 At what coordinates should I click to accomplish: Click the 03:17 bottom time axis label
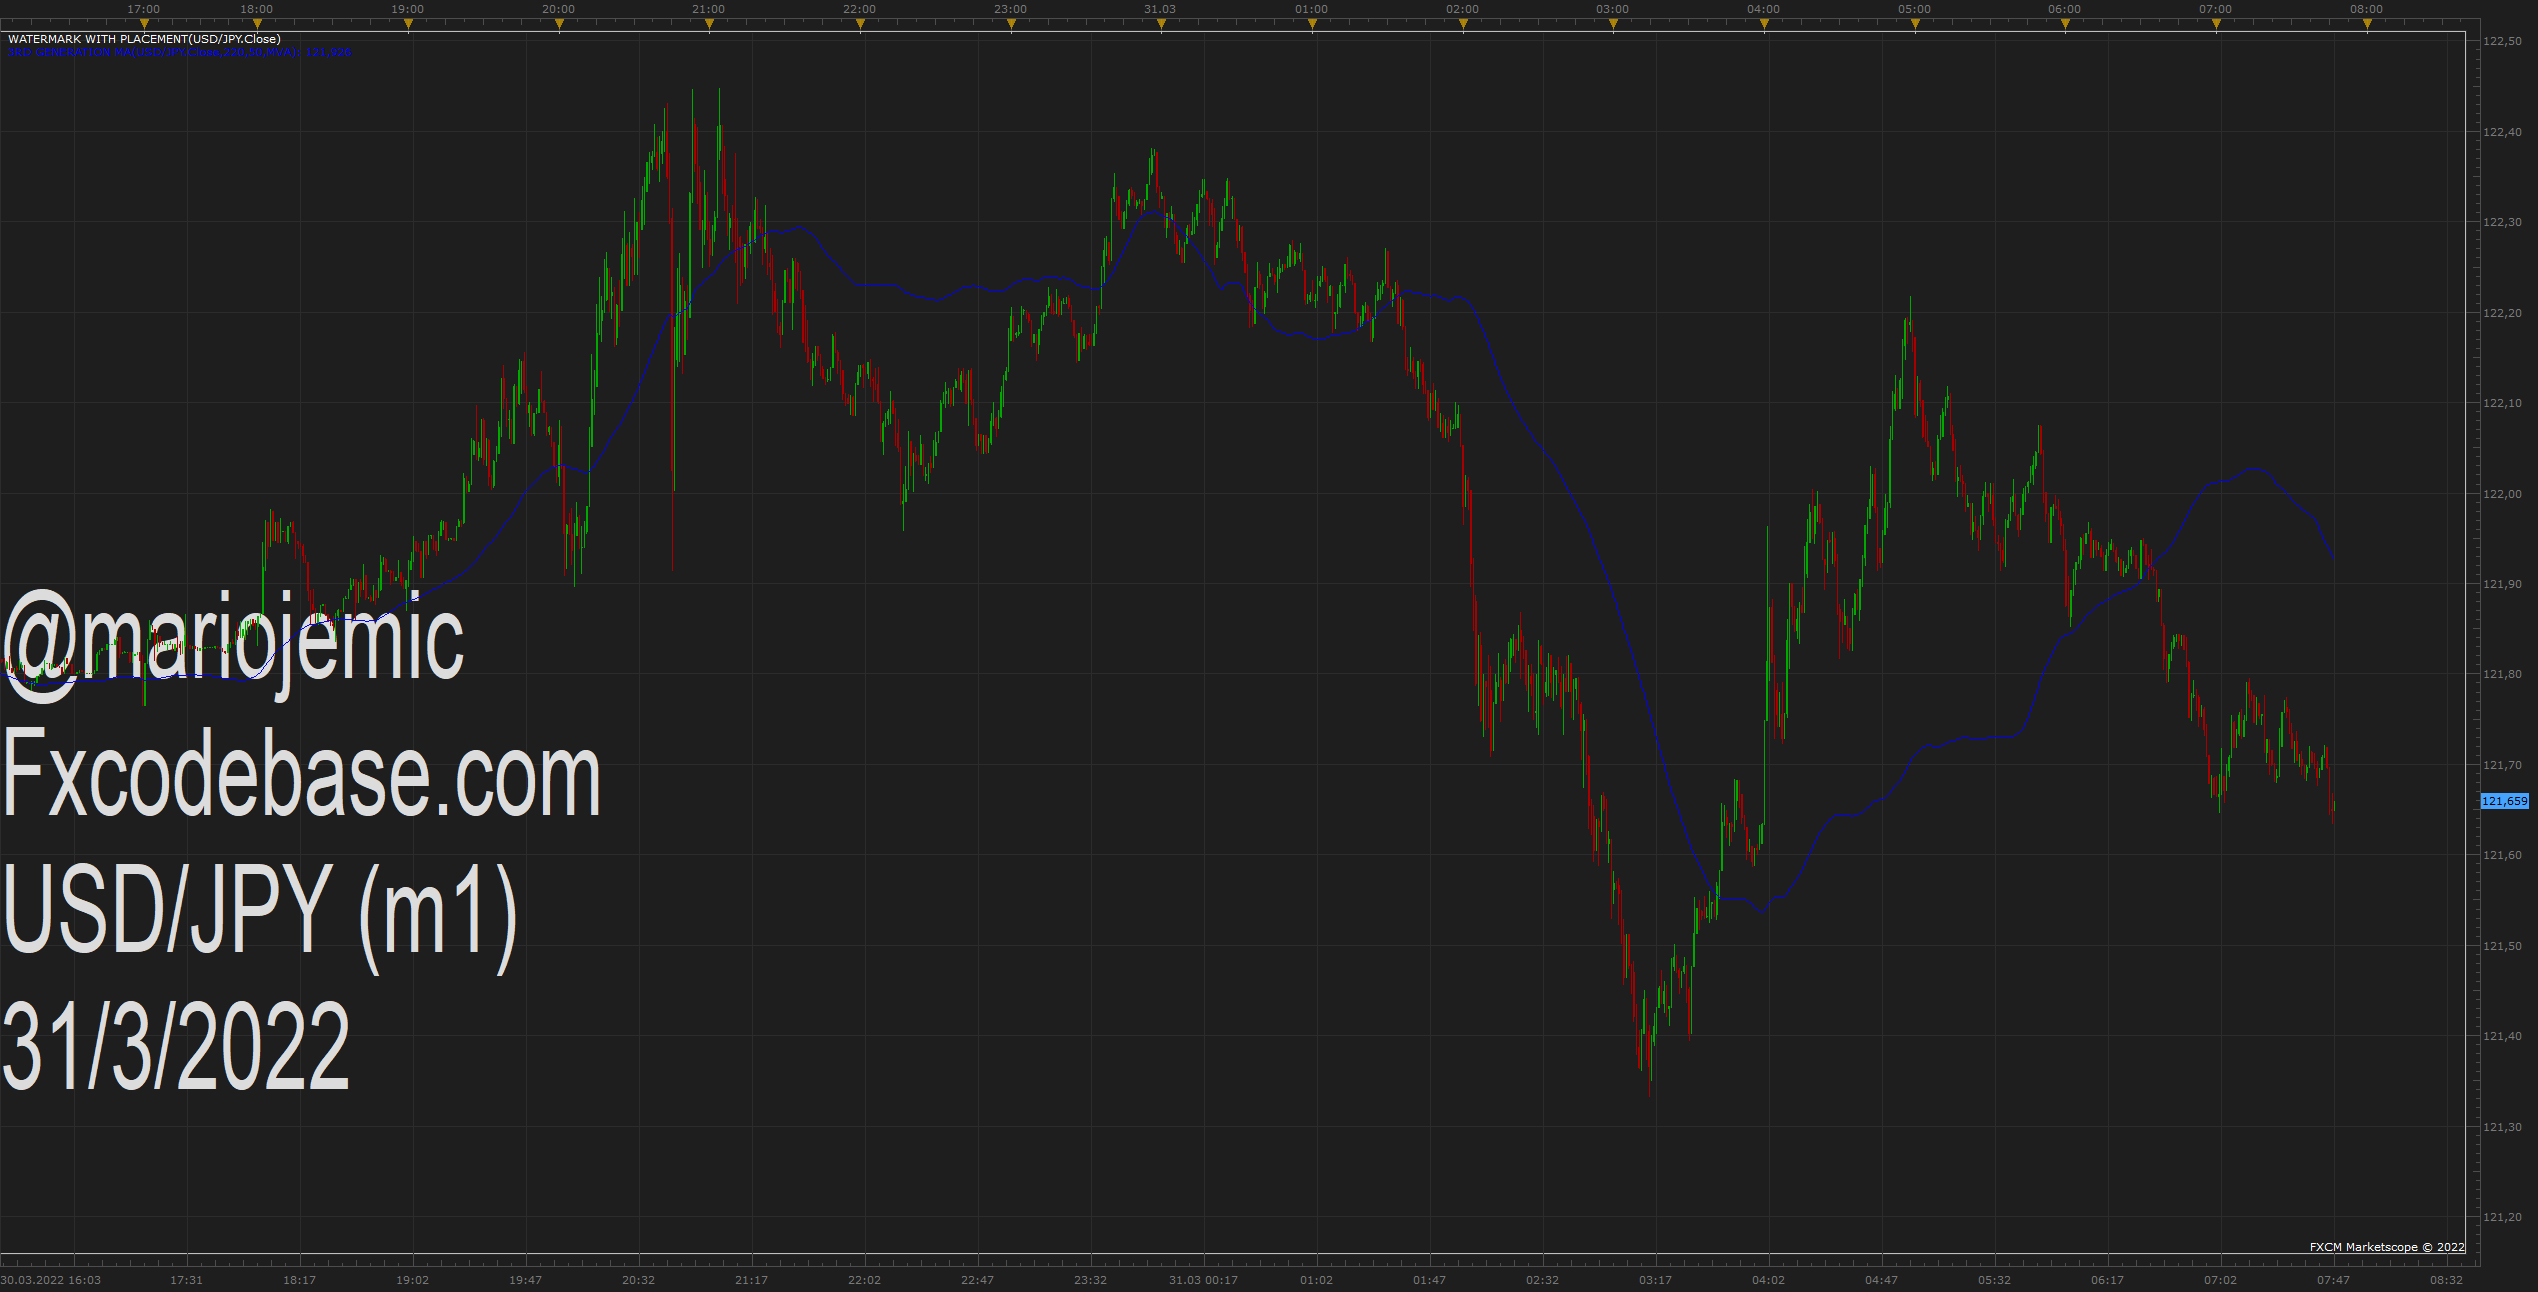point(1655,1280)
